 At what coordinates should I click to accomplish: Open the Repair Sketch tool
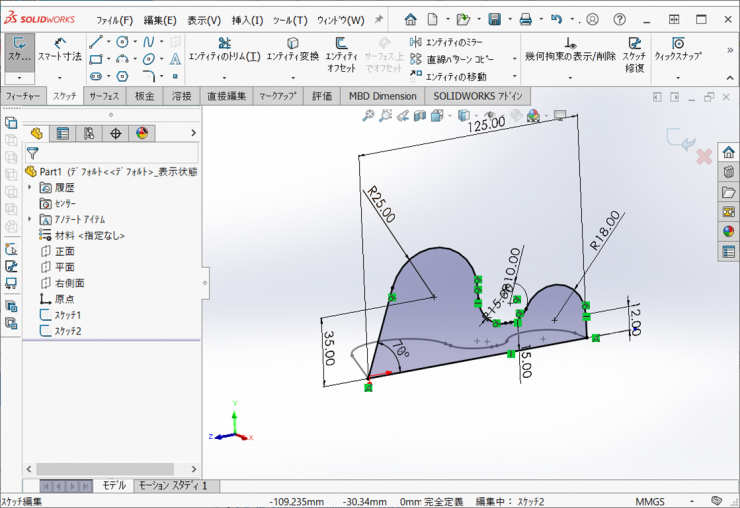633,50
